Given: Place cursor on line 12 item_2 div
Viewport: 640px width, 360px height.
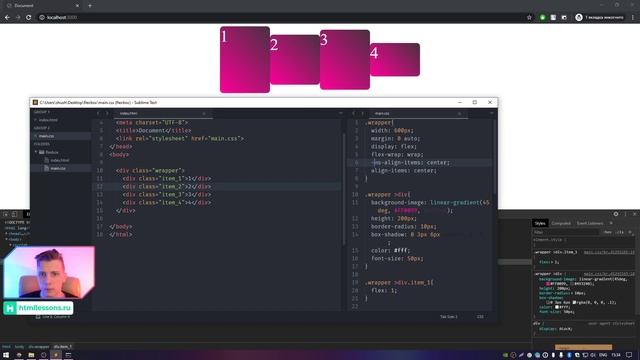Looking at the screenshot, I should (x=167, y=187).
